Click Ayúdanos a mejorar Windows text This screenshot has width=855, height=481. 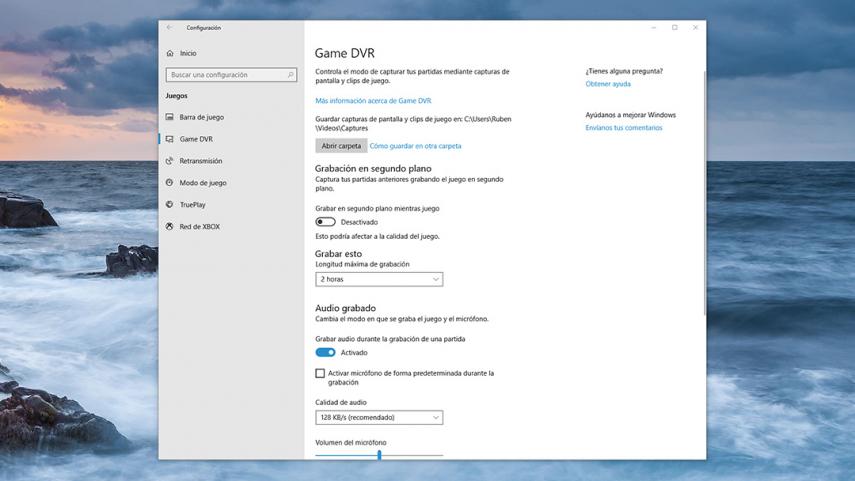click(x=630, y=115)
